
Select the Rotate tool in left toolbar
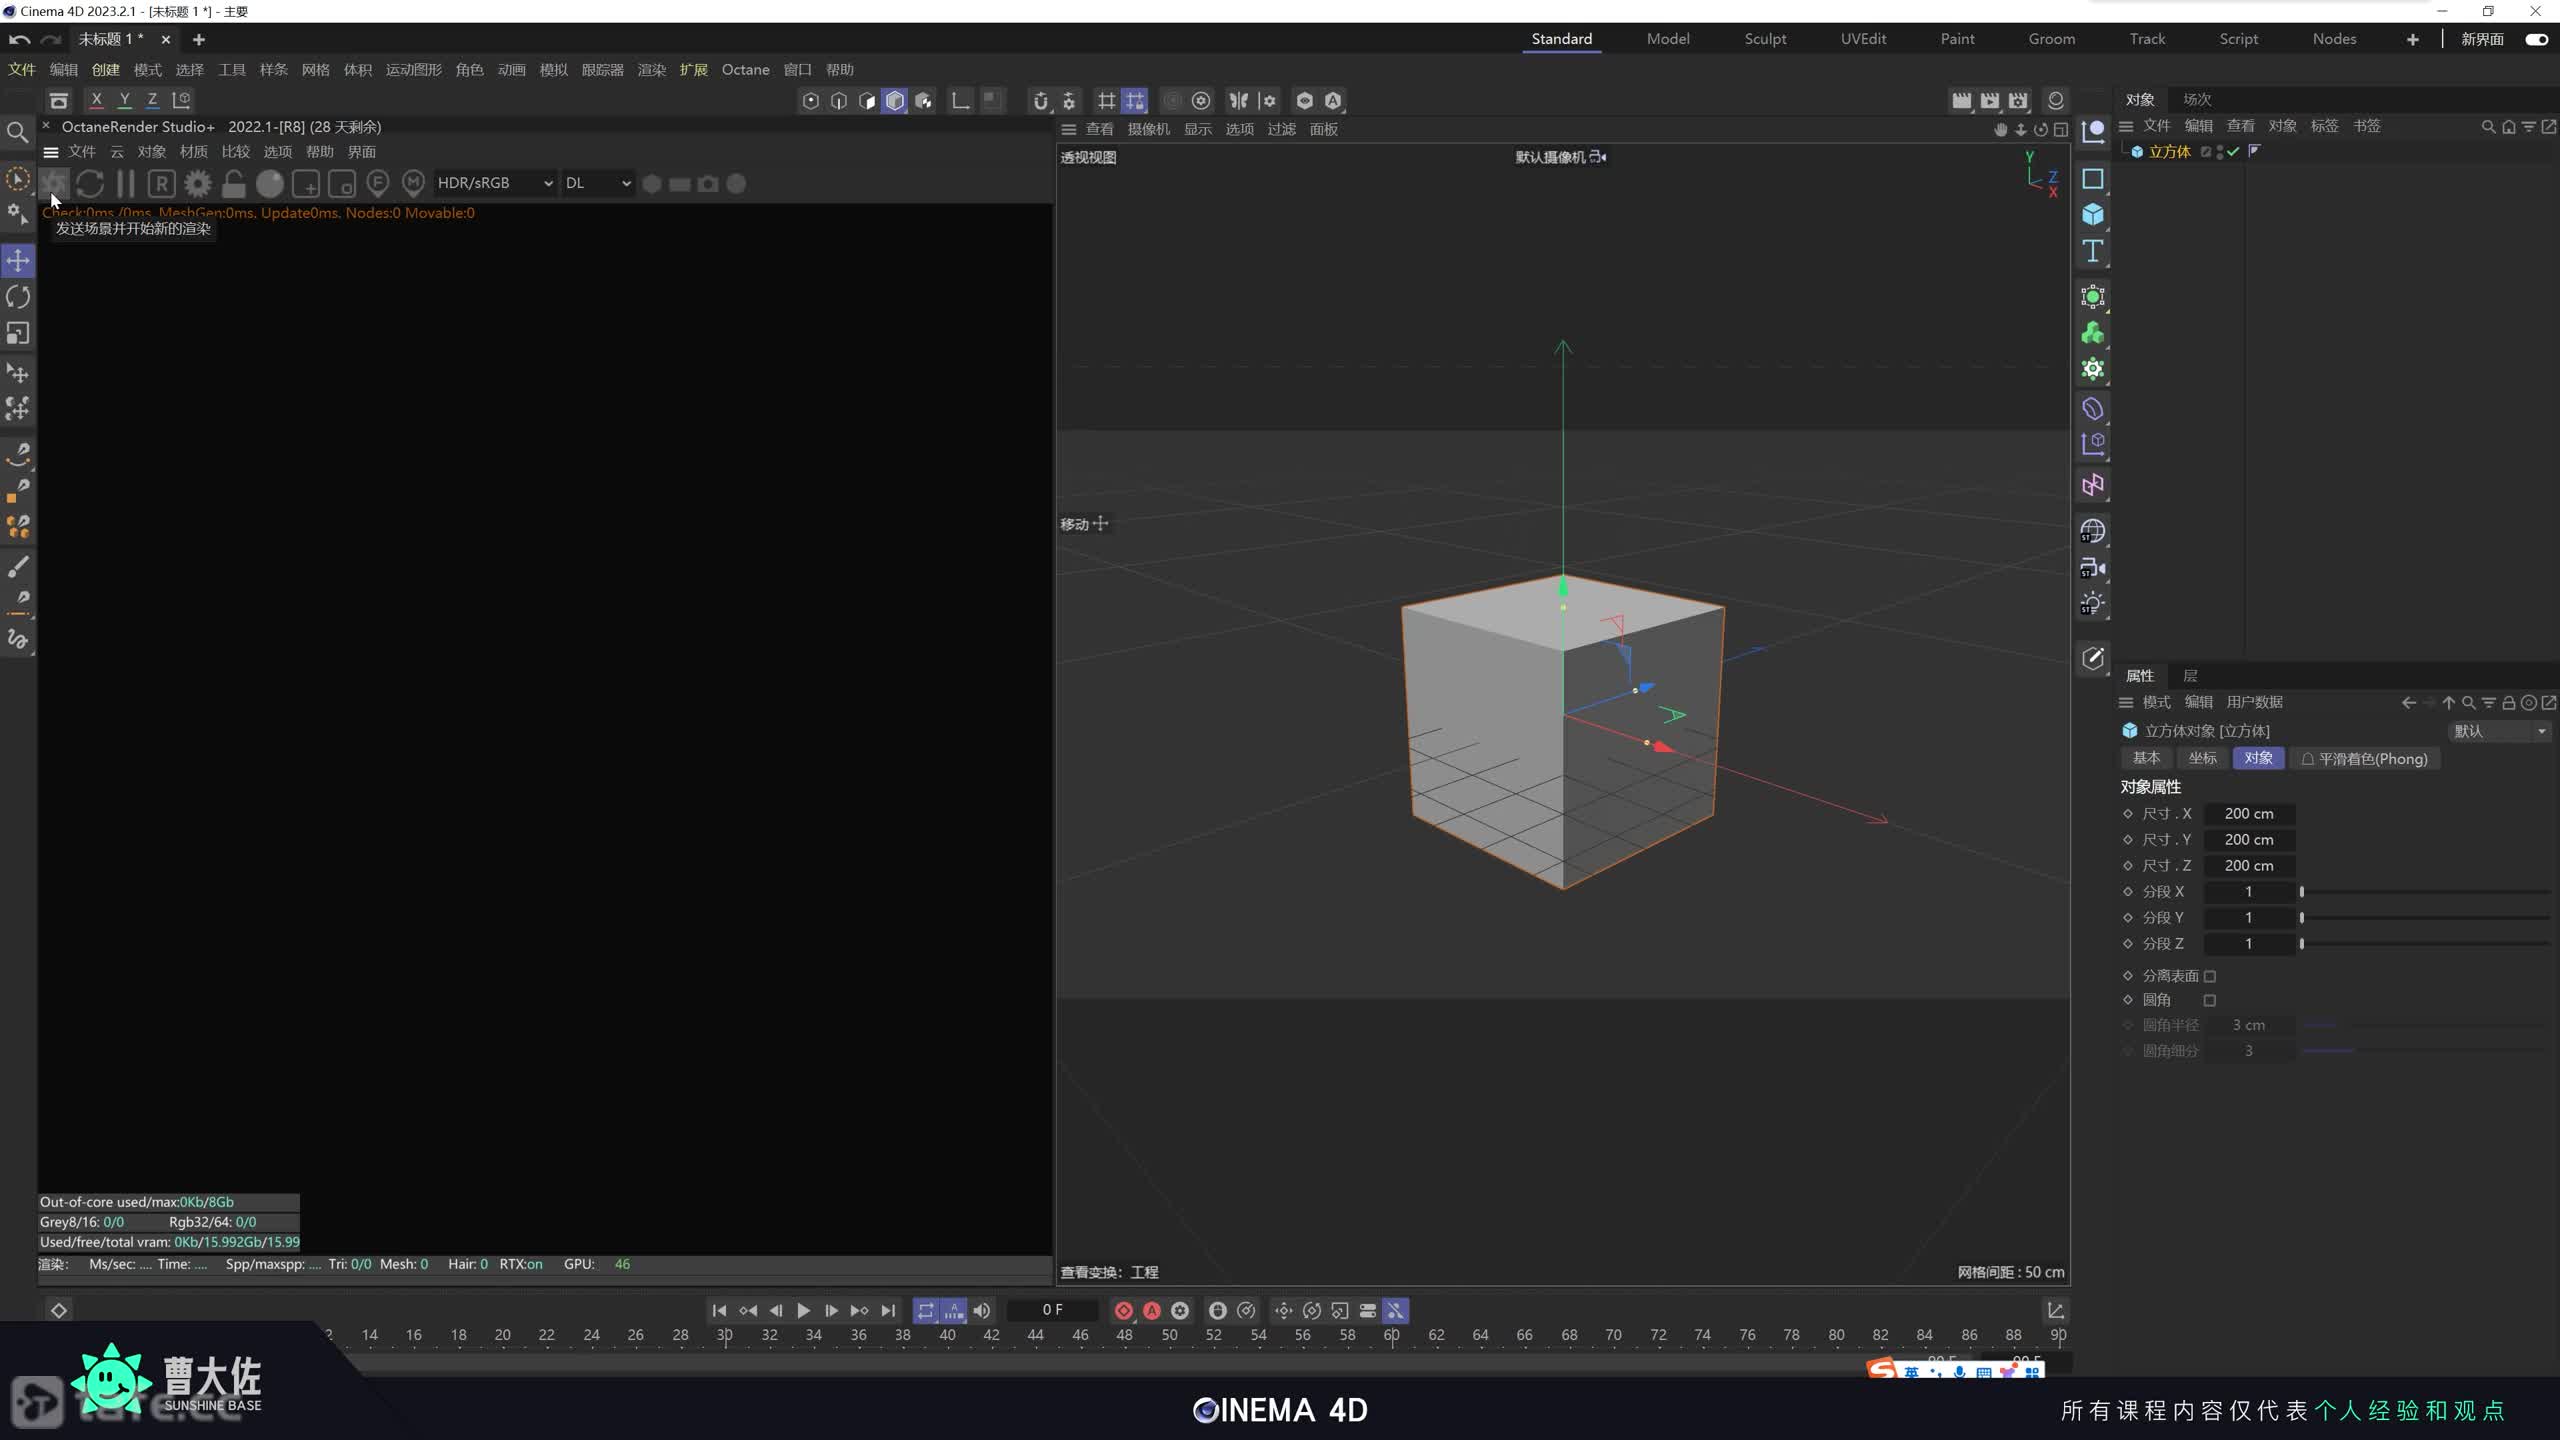pyautogui.click(x=18, y=297)
